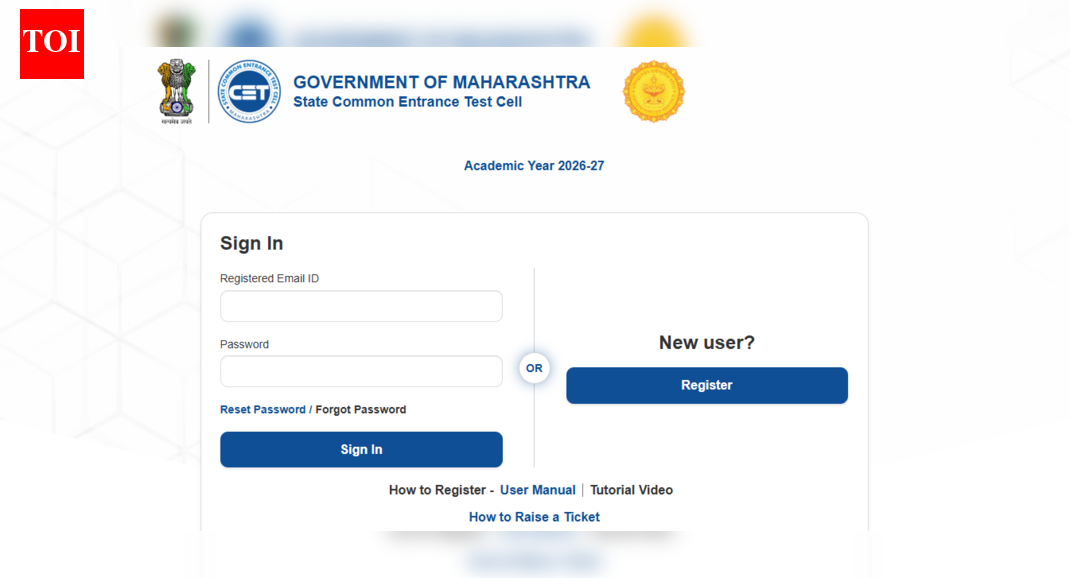1070x578 pixels.
Task: Select the Forgot Password link
Action: coord(361,410)
